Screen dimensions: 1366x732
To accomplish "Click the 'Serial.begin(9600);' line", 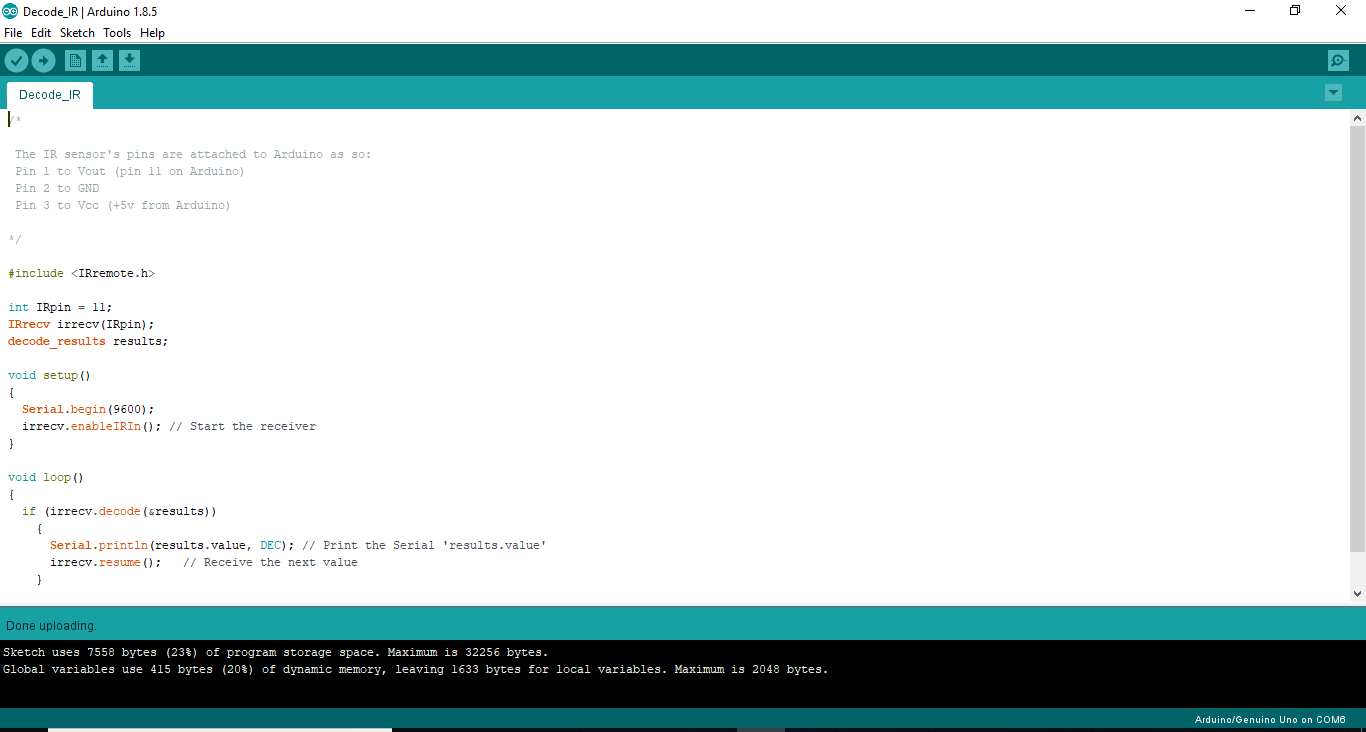I will pos(88,409).
